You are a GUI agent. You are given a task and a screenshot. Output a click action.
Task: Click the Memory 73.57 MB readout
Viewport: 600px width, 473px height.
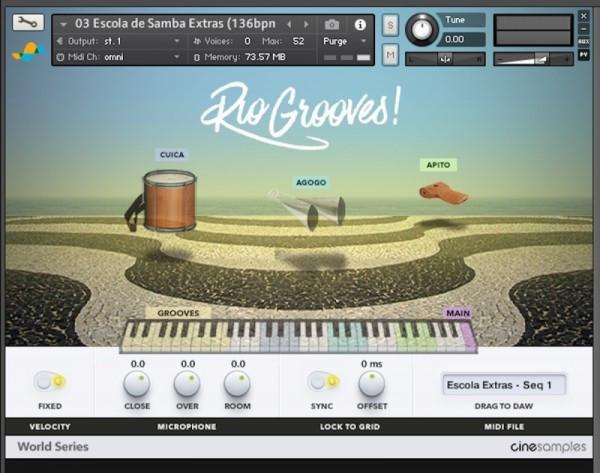click(244, 57)
